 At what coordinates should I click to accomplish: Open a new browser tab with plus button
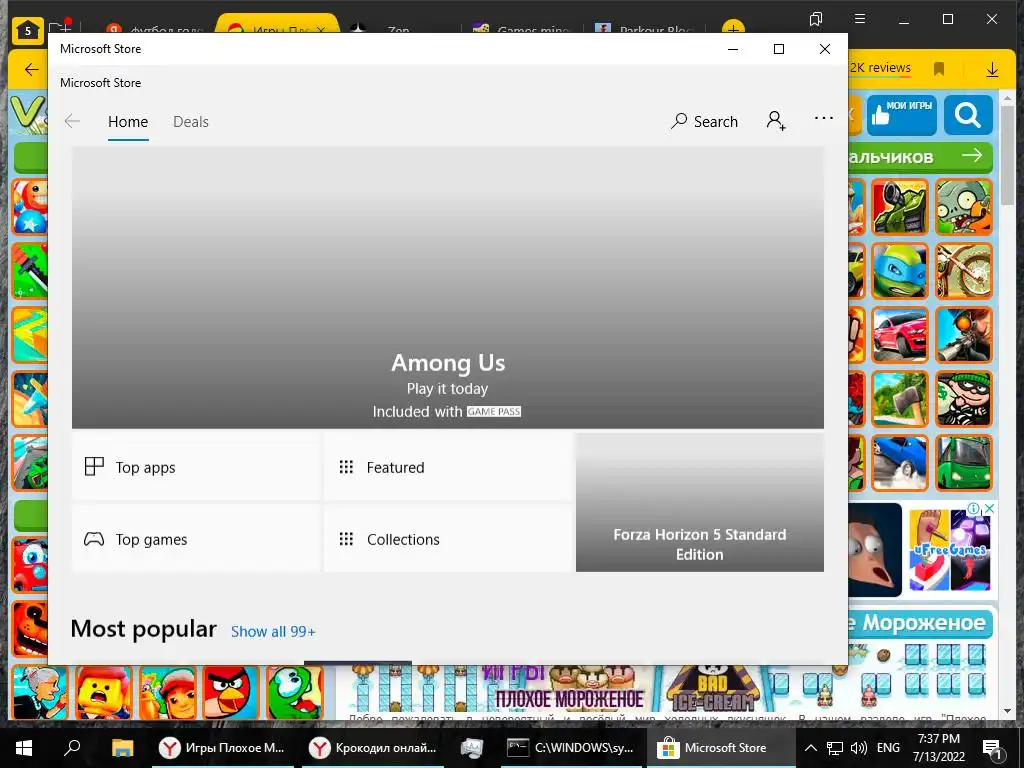click(733, 28)
